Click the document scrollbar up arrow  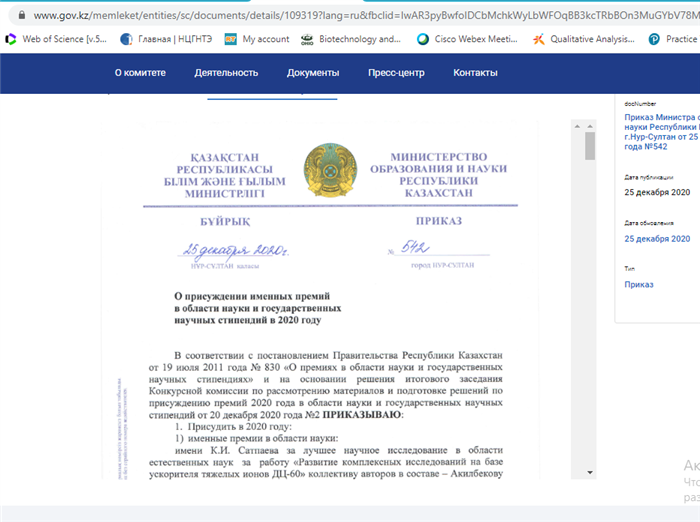click(590, 126)
